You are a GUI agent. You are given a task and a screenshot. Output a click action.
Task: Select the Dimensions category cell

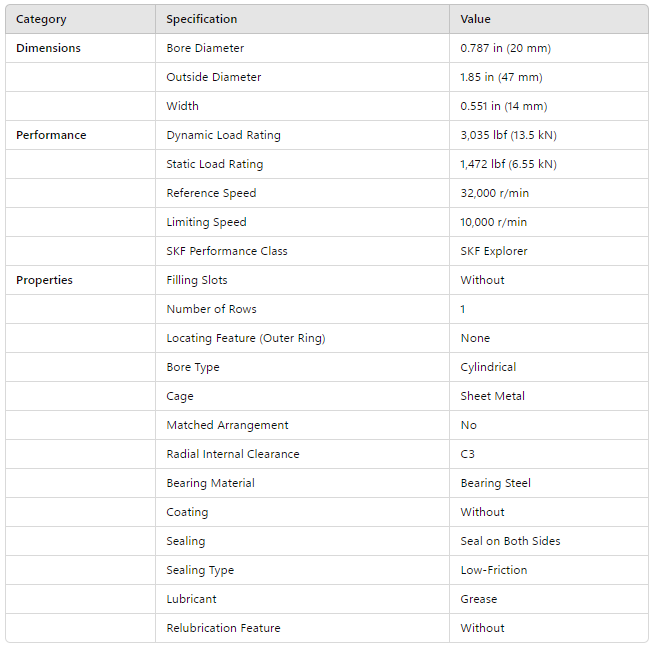(48, 48)
